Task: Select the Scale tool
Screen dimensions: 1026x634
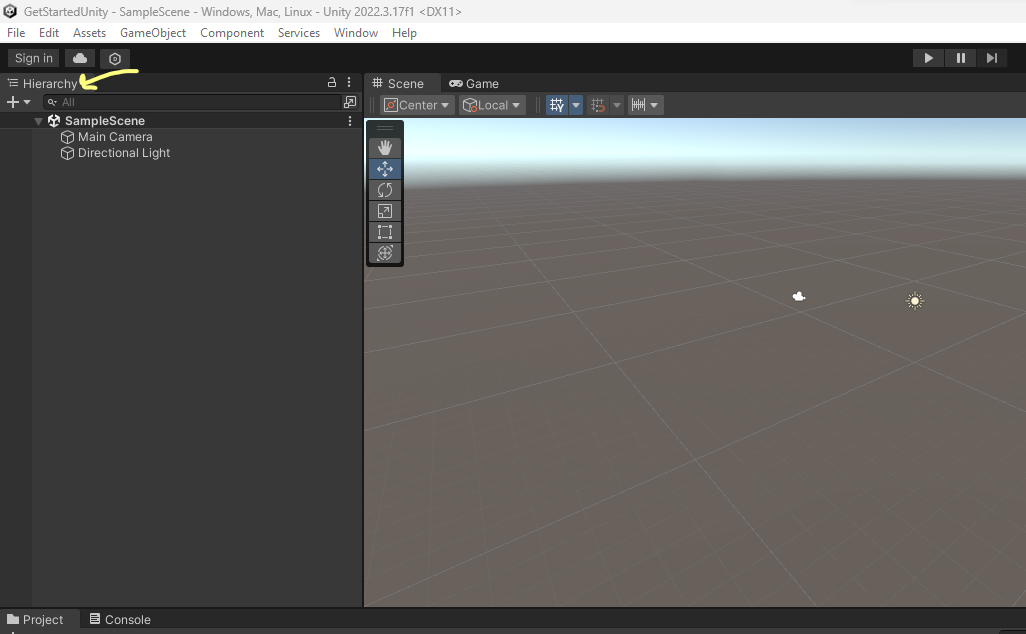Action: [x=385, y=211]
